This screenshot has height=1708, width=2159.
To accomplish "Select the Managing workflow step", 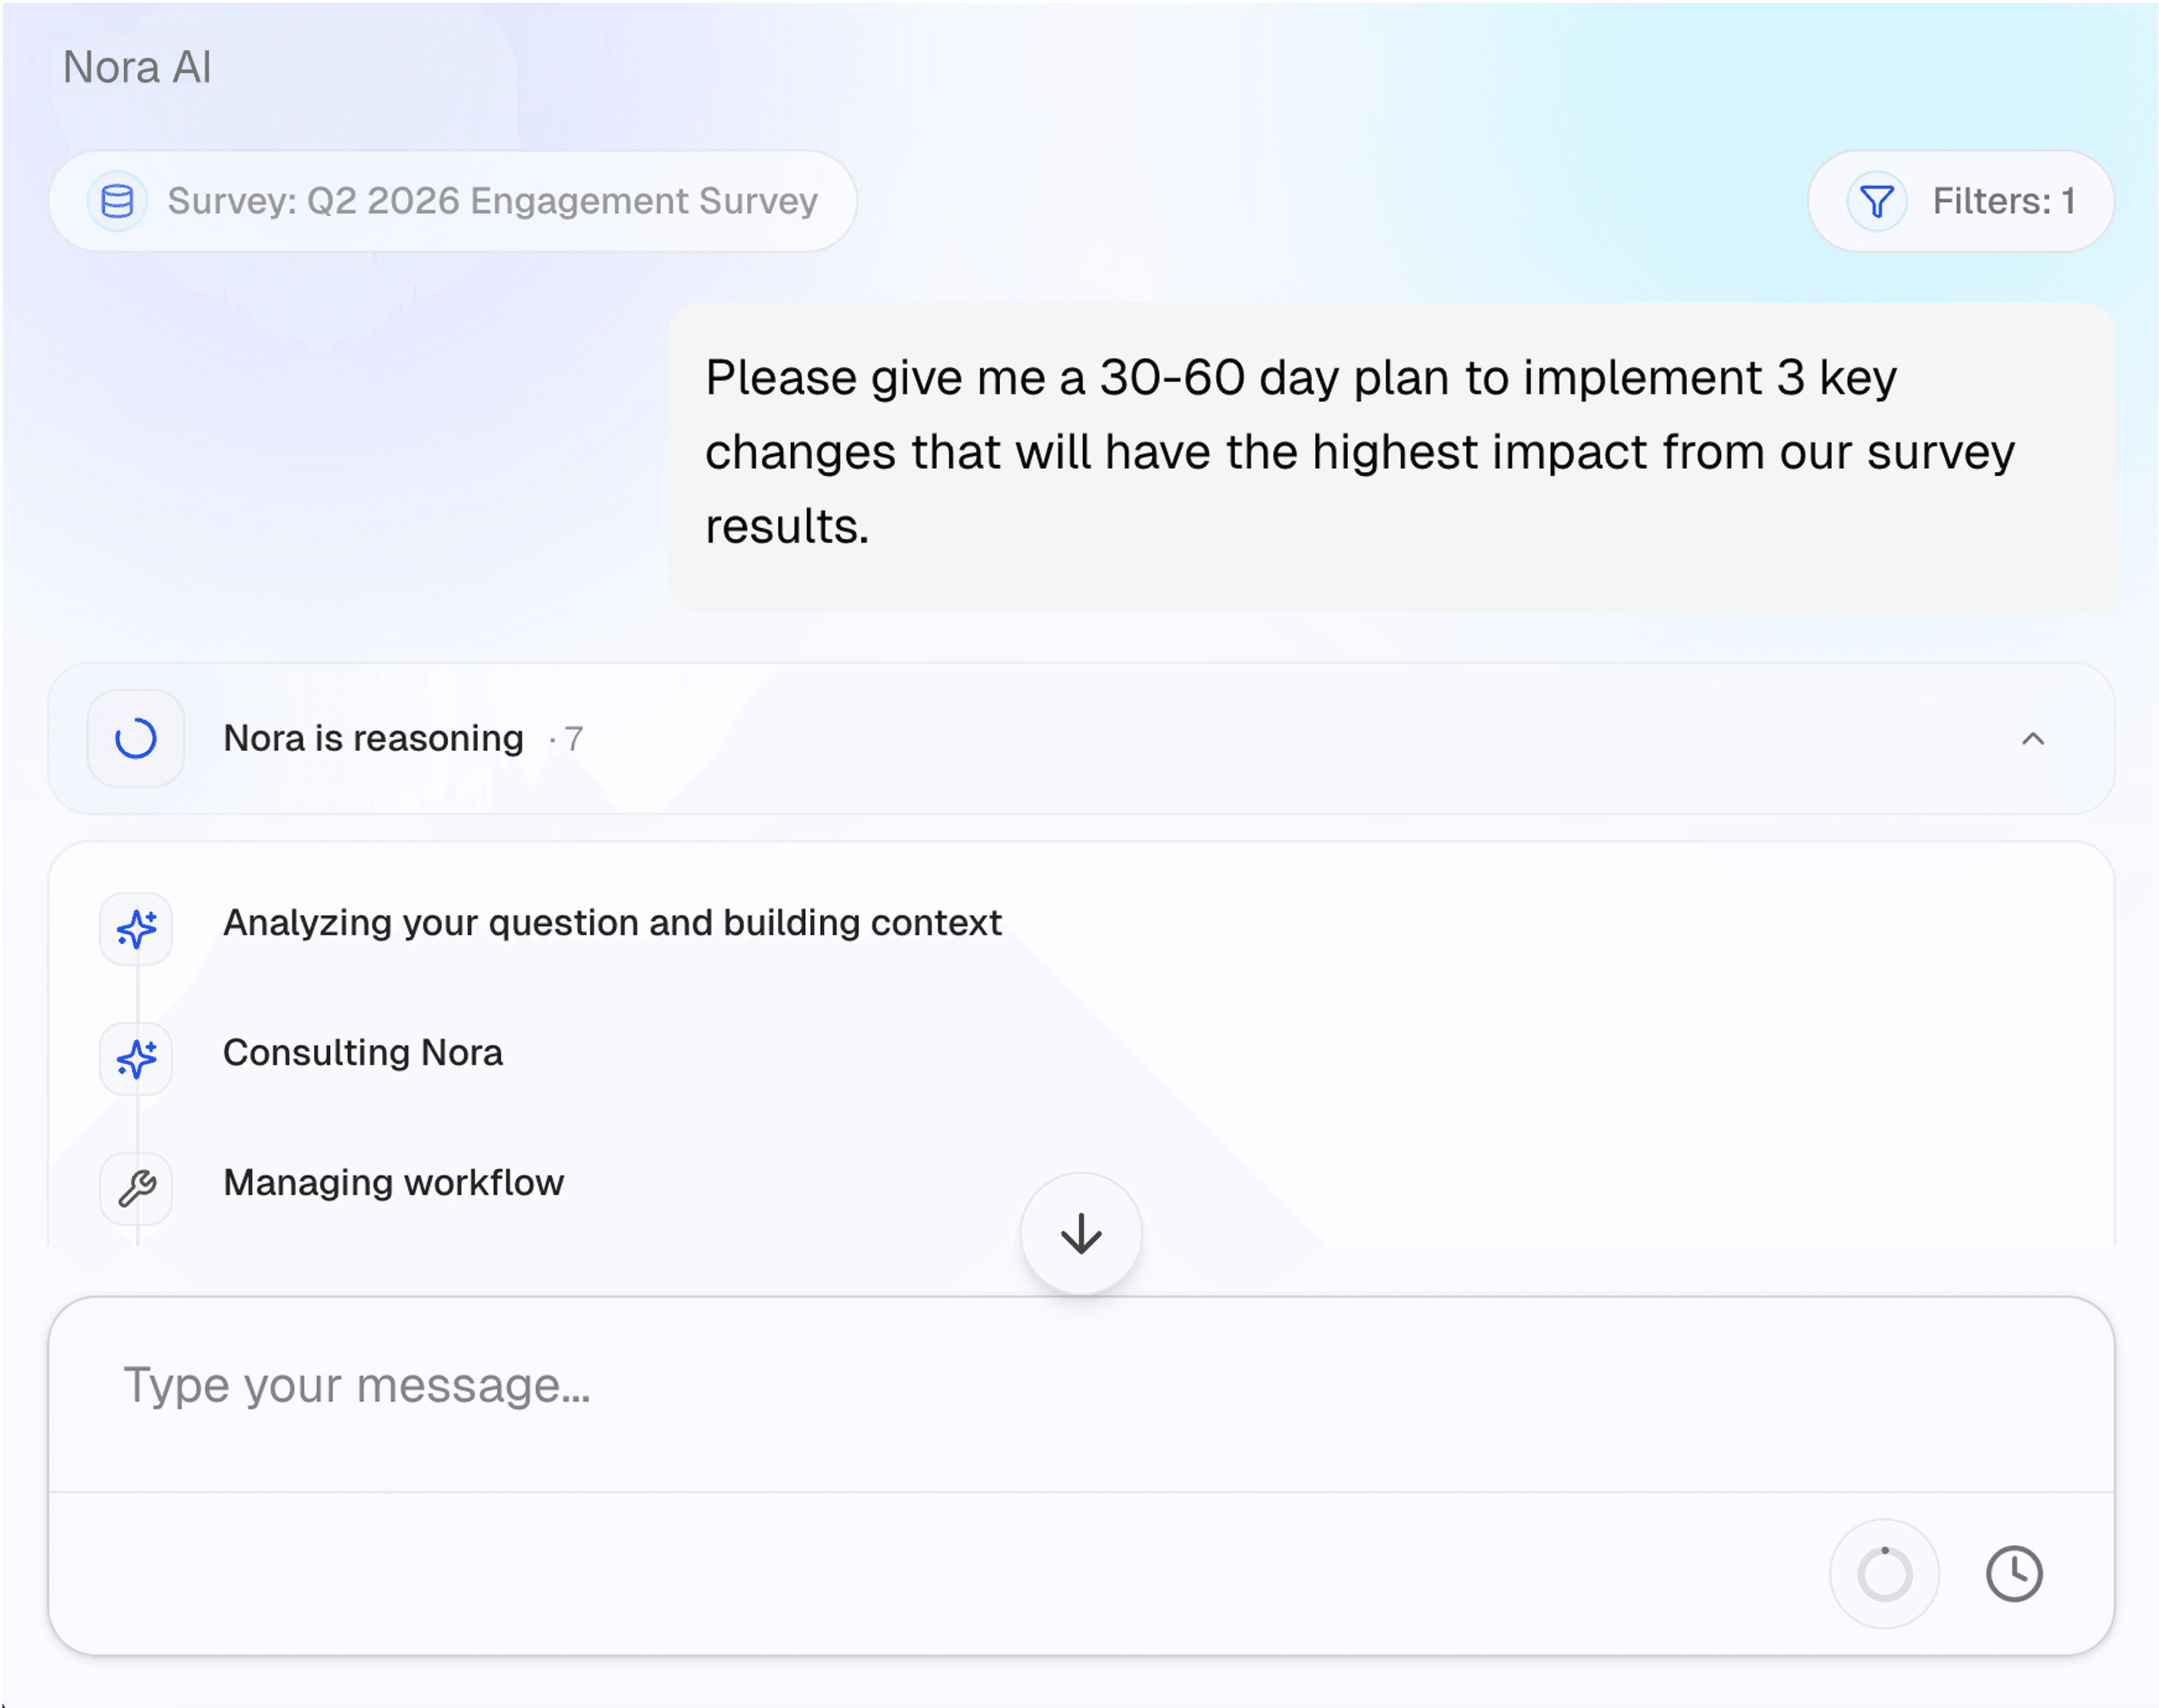I will (x=393, y=1182).
